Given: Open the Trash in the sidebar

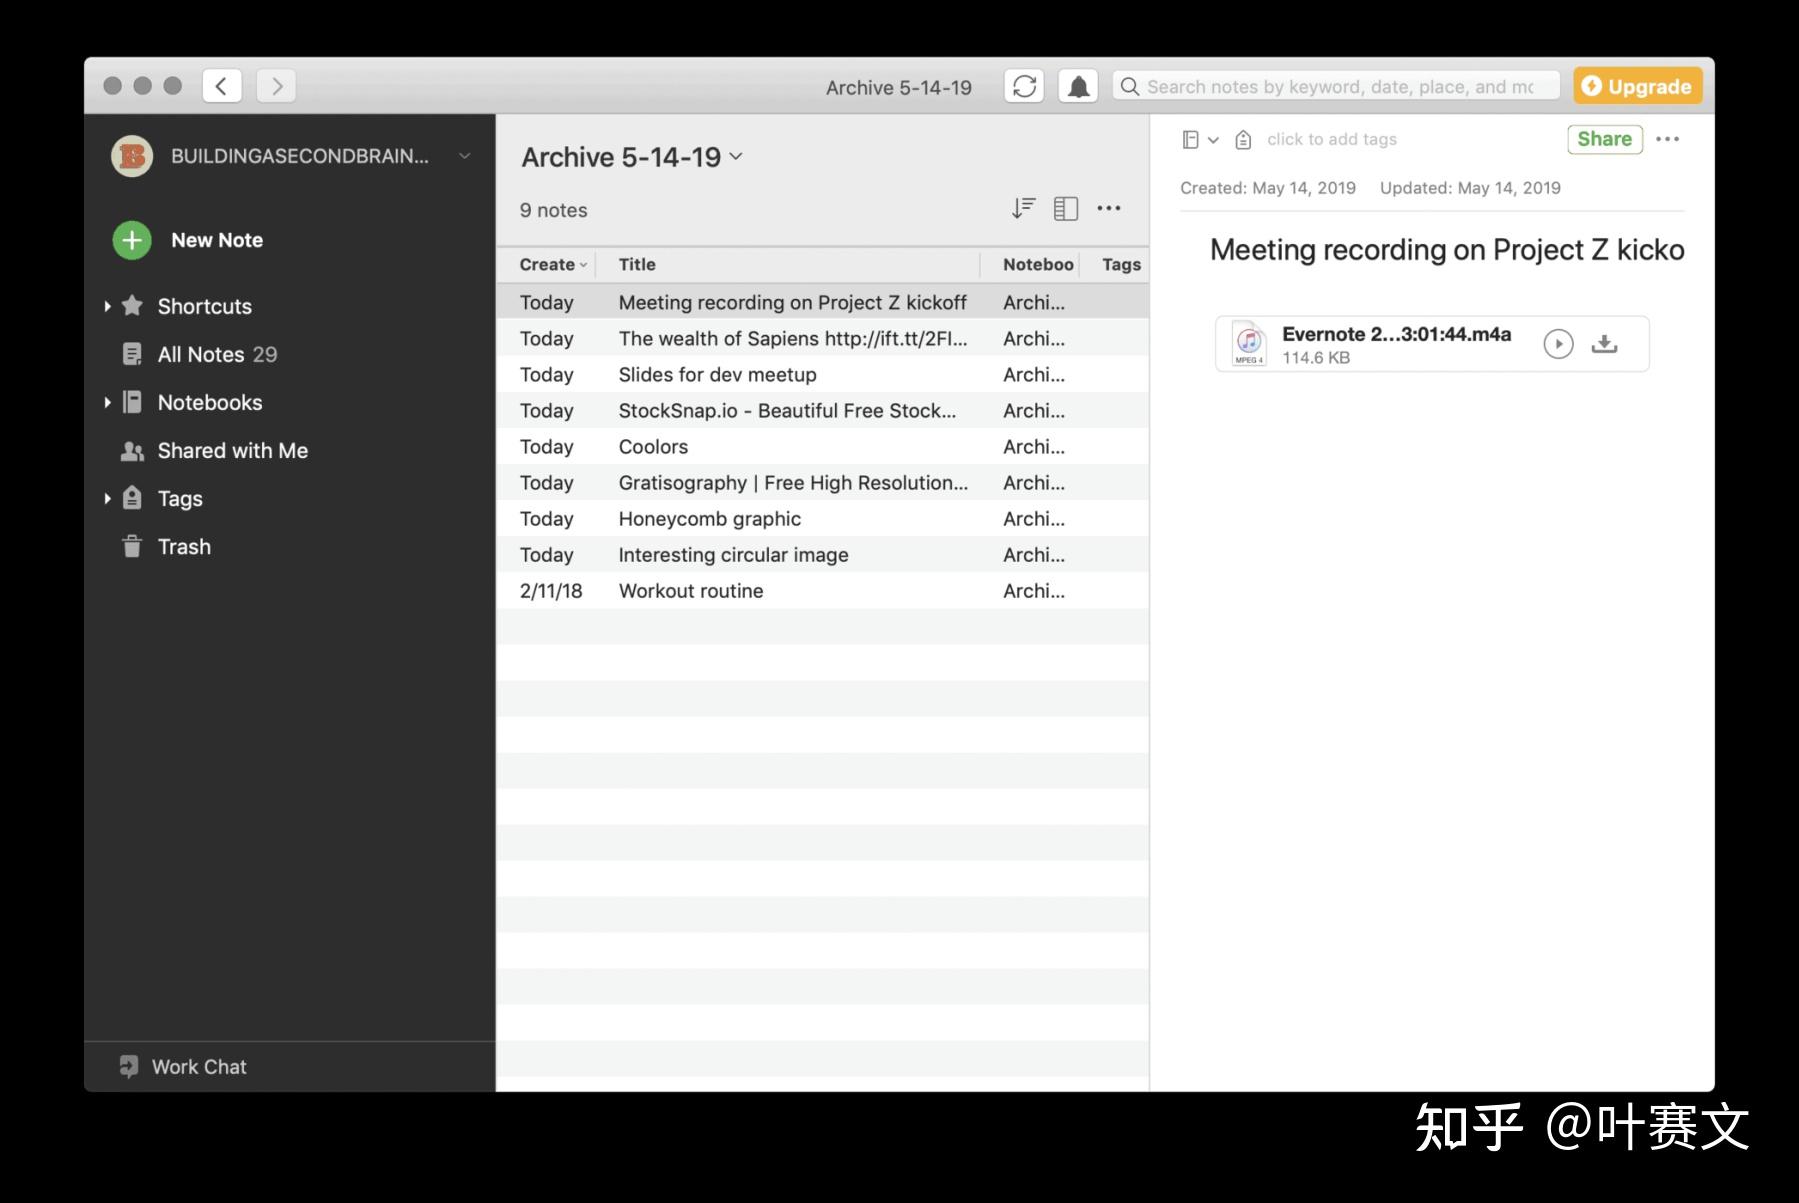Looking at the screenshot, I should coord(184,546).
